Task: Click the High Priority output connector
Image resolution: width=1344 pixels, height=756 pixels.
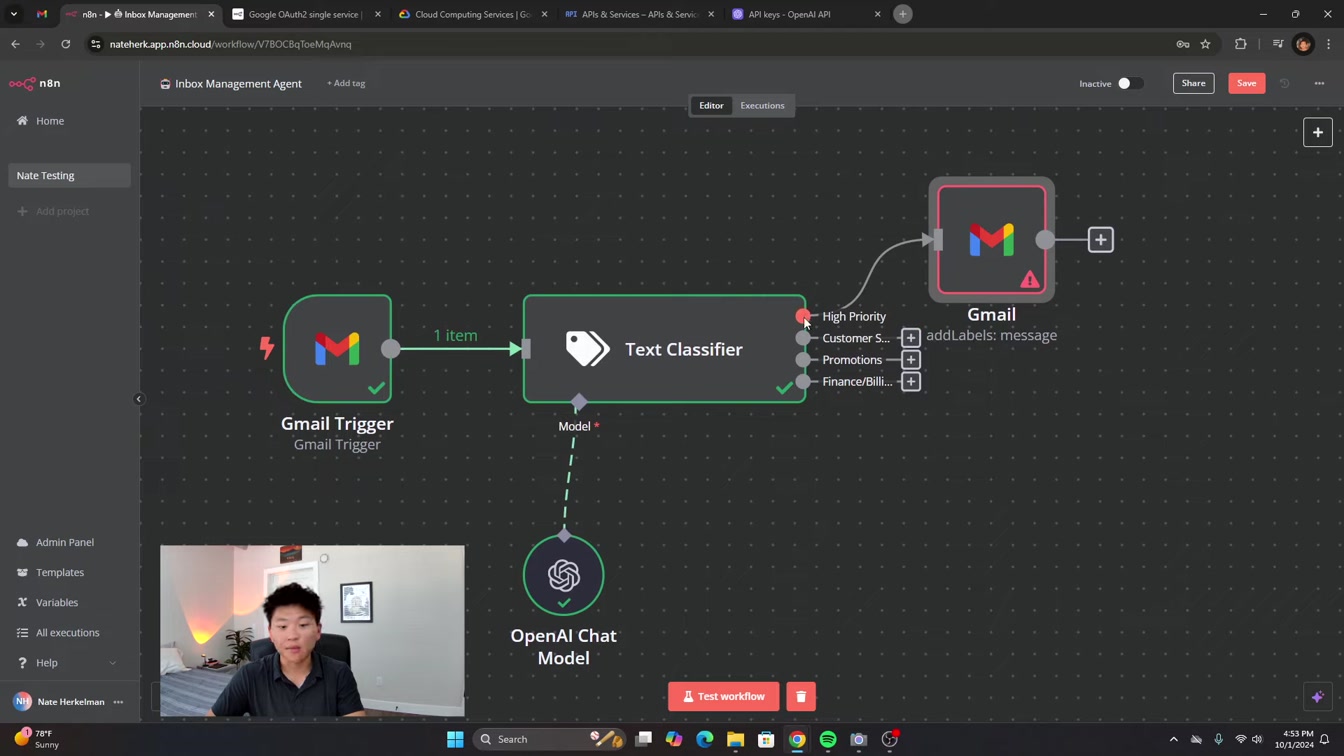Action: (803, 316)
